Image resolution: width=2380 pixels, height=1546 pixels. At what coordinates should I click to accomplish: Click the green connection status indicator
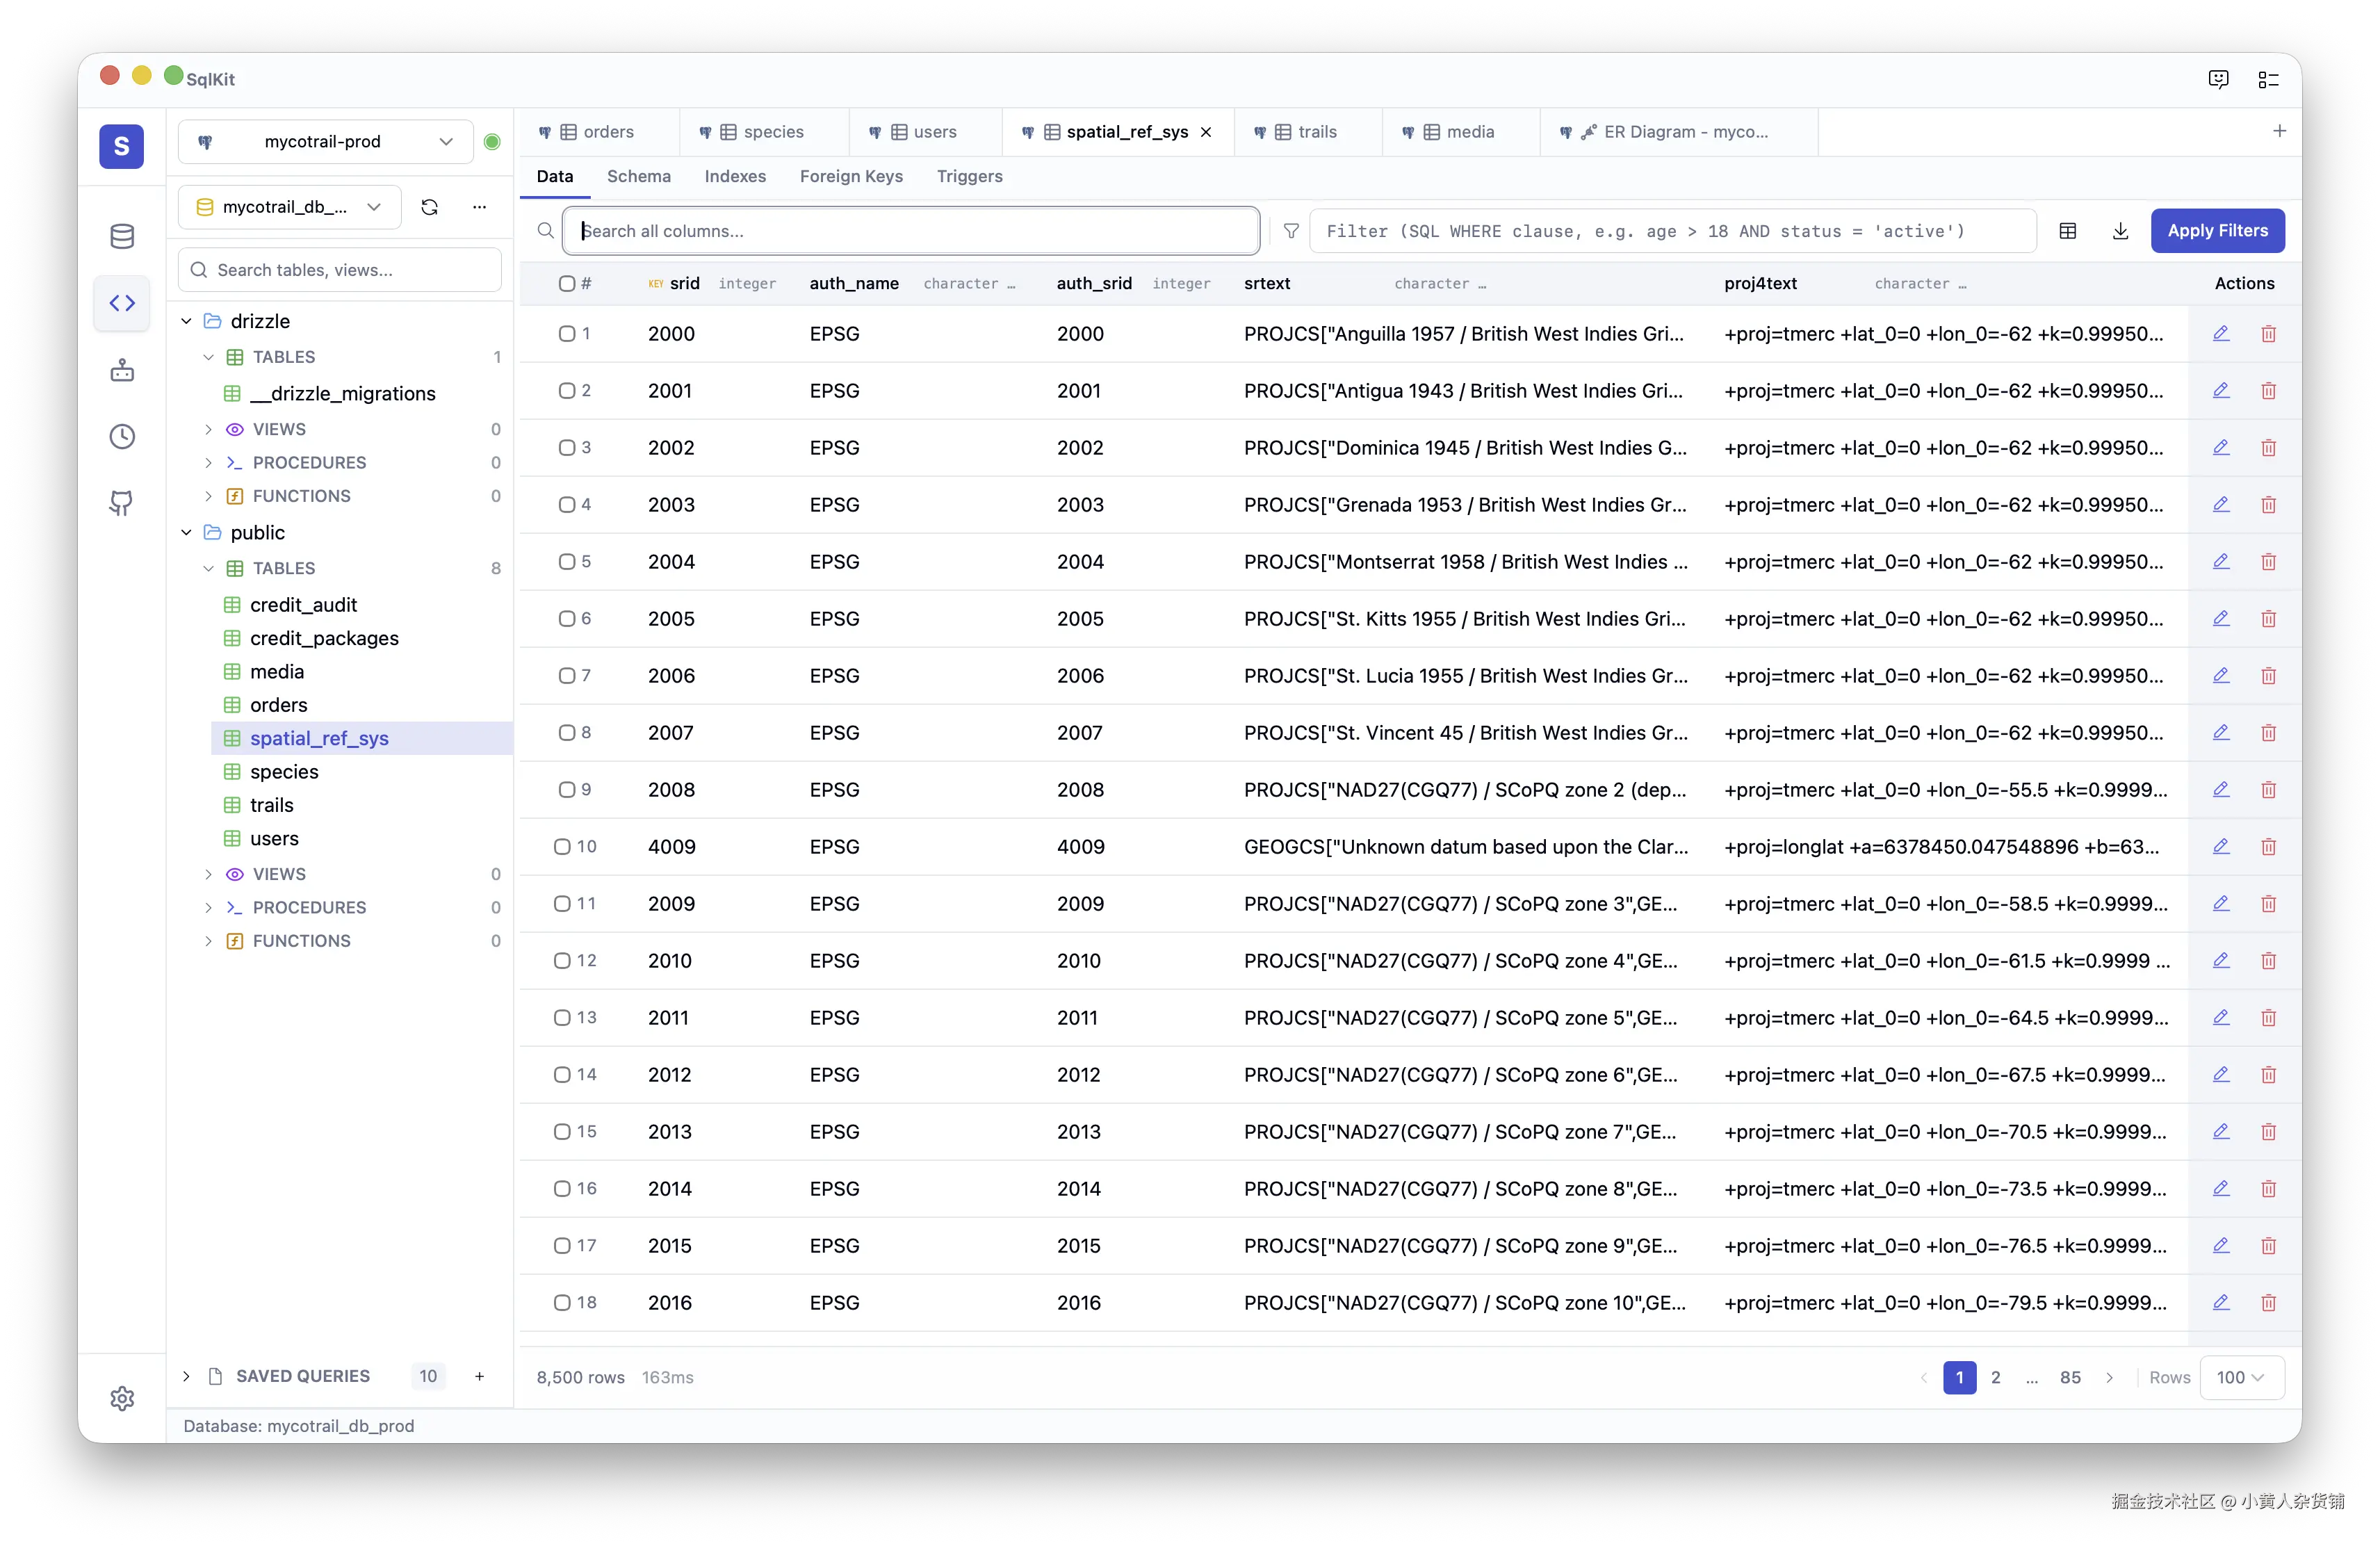tap(492, 142)
